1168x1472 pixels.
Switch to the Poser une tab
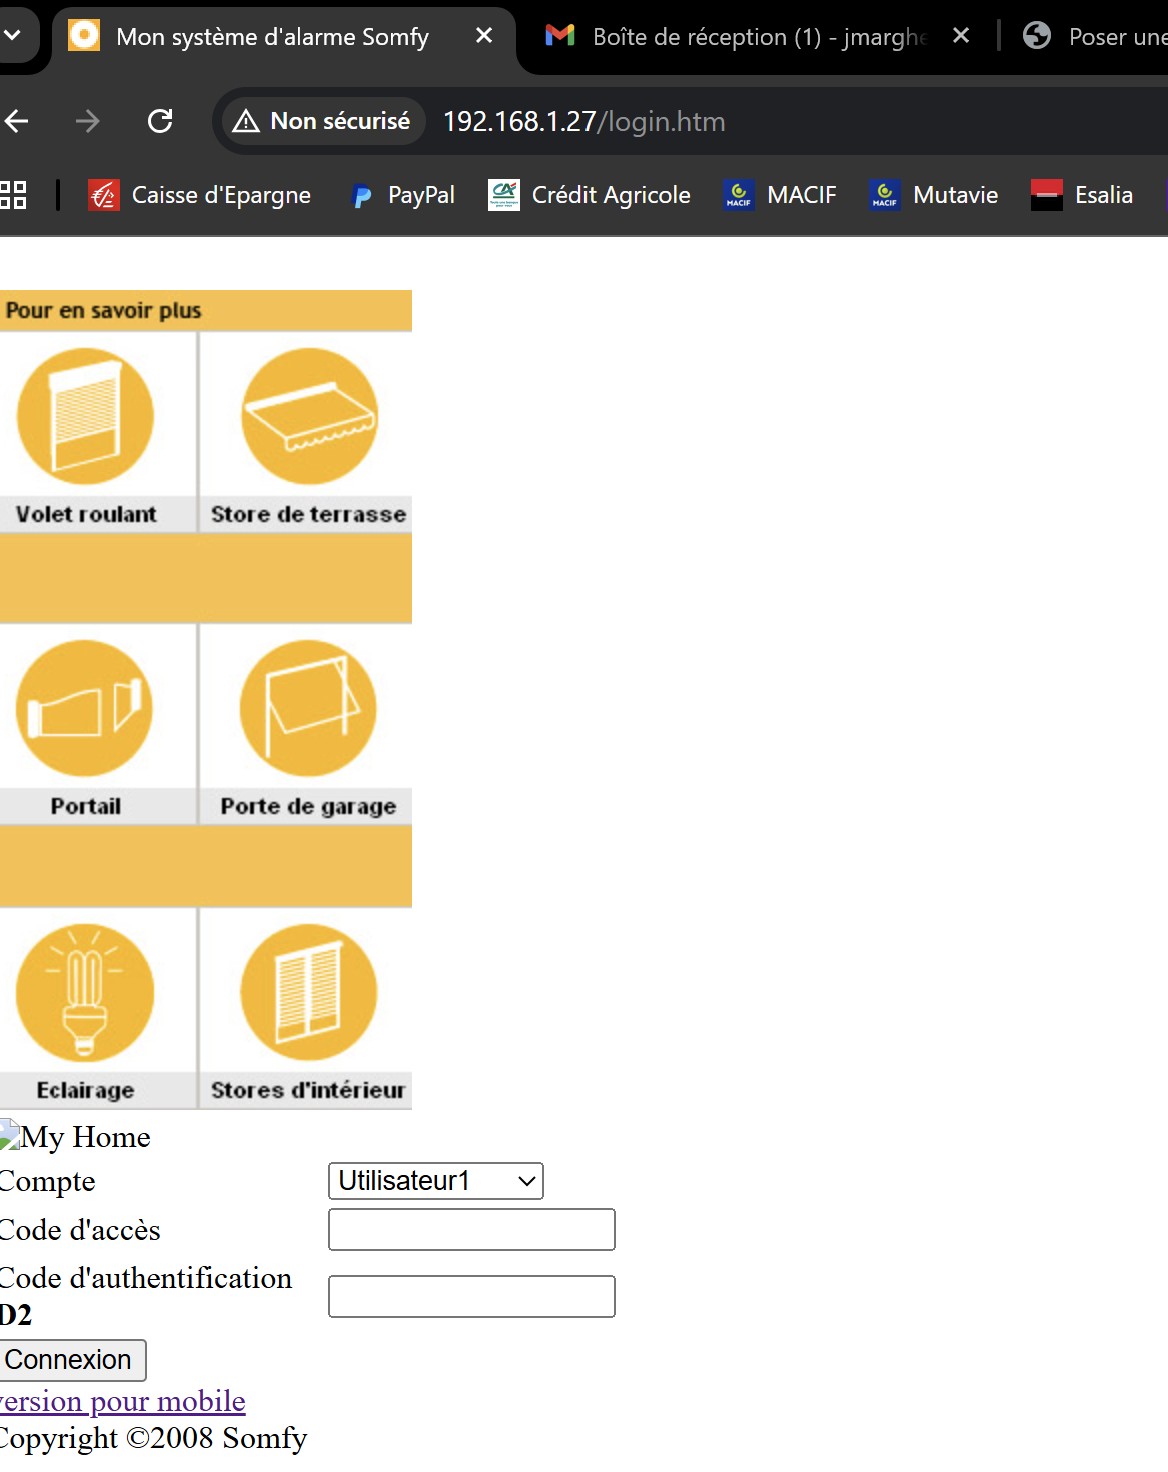[x=1095, y=37]
